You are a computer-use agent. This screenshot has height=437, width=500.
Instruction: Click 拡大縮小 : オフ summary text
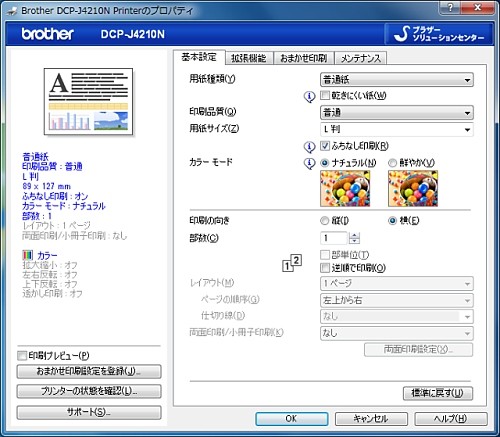[50, 265]
